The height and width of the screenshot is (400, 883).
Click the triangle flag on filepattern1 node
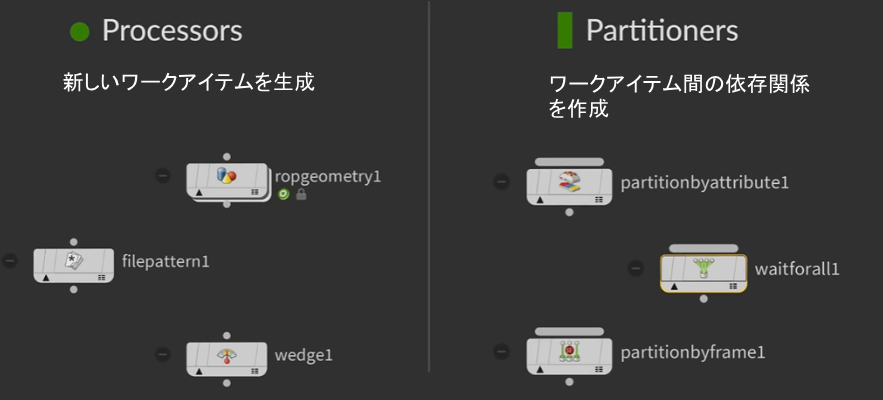[x=46, y=278]
